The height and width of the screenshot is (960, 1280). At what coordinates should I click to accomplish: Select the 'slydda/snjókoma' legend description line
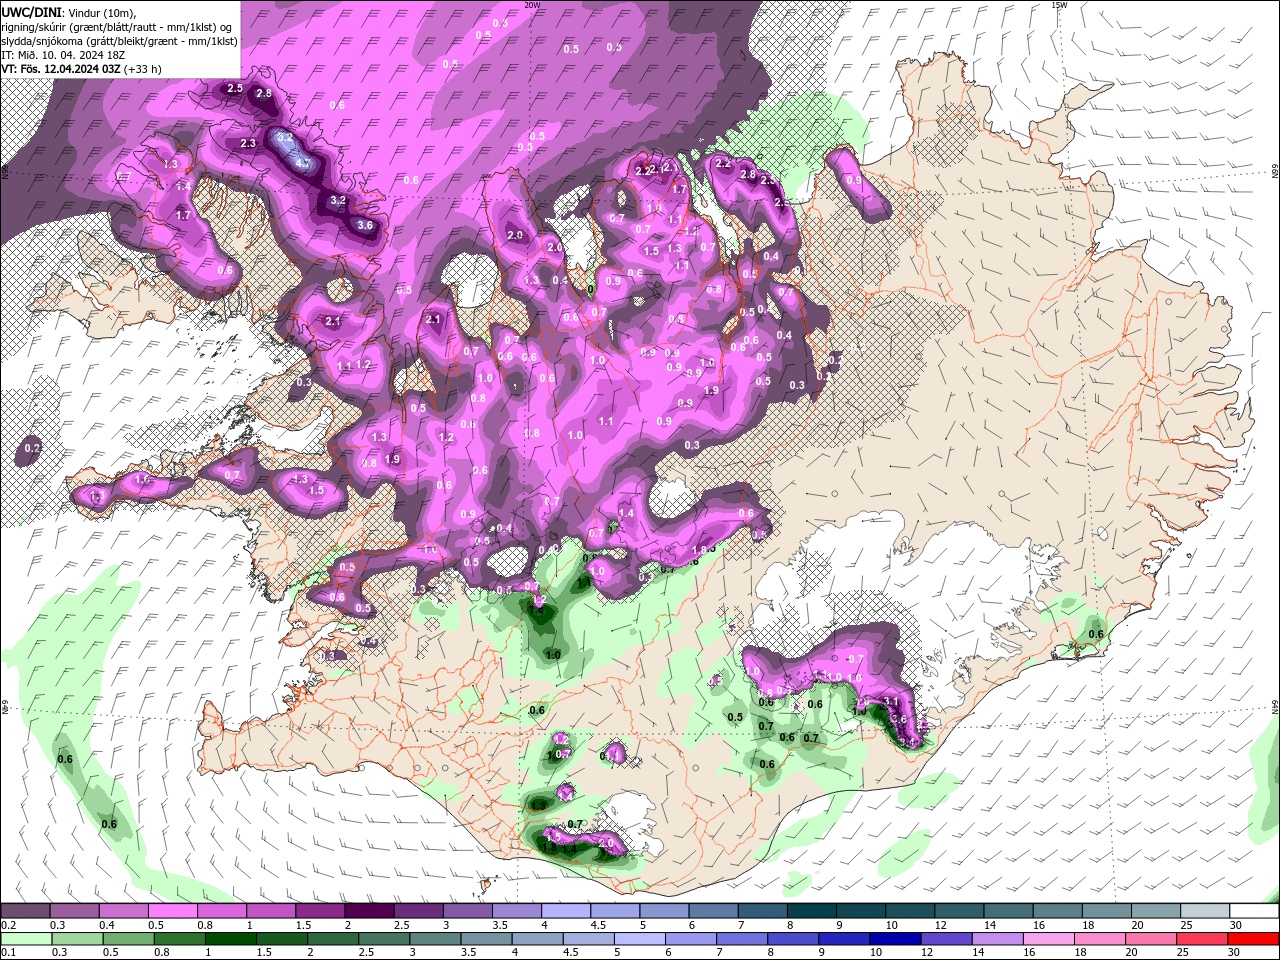point(120,41)
